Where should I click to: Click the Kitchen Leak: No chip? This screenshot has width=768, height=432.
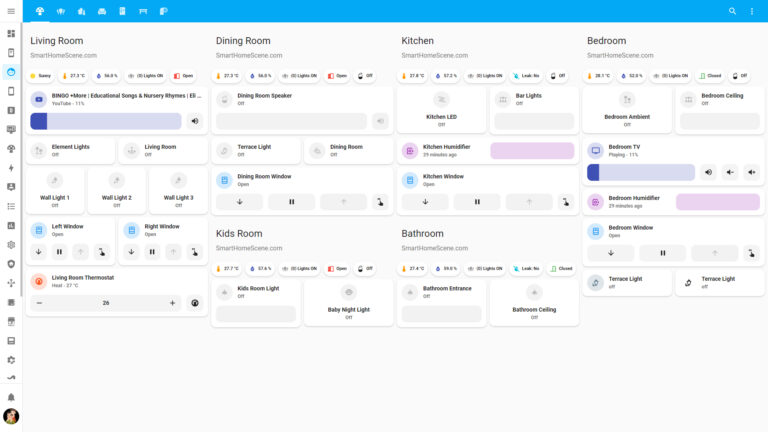[526, 75]
